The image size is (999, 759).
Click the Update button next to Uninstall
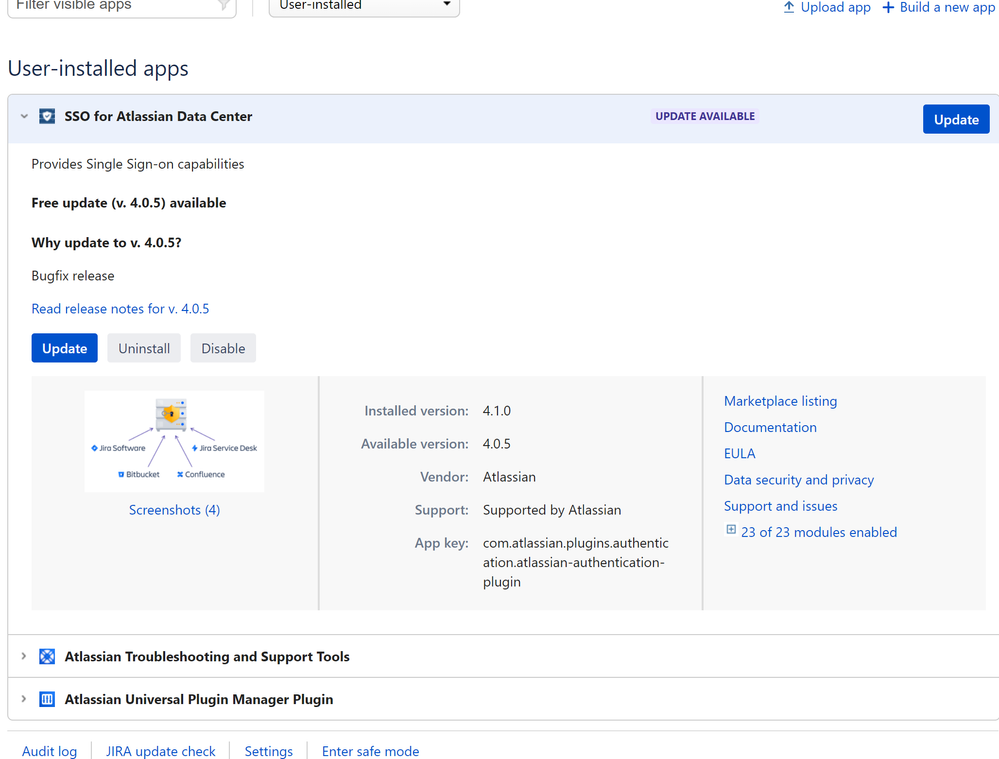coord(64,348)
